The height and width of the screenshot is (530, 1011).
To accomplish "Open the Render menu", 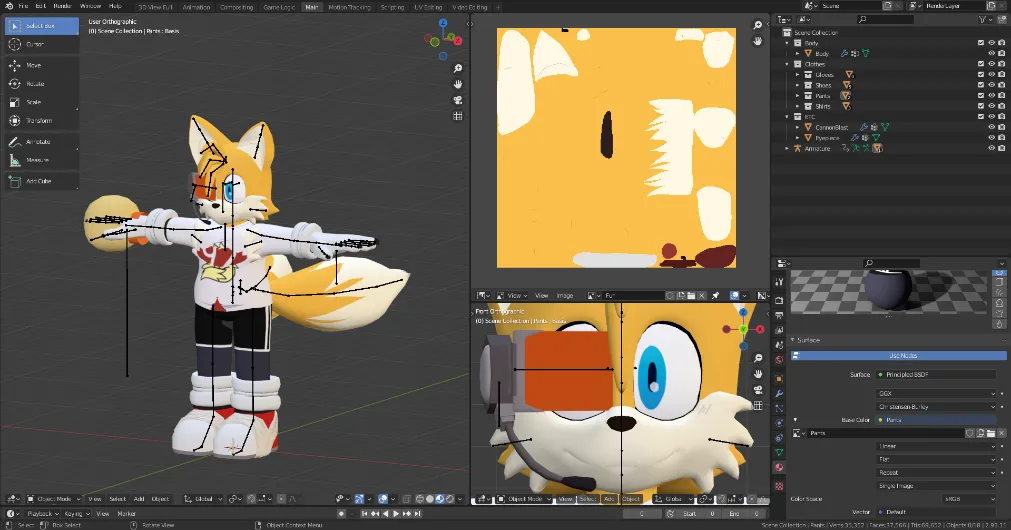I will pyautogui.click(x=62, y=6).
